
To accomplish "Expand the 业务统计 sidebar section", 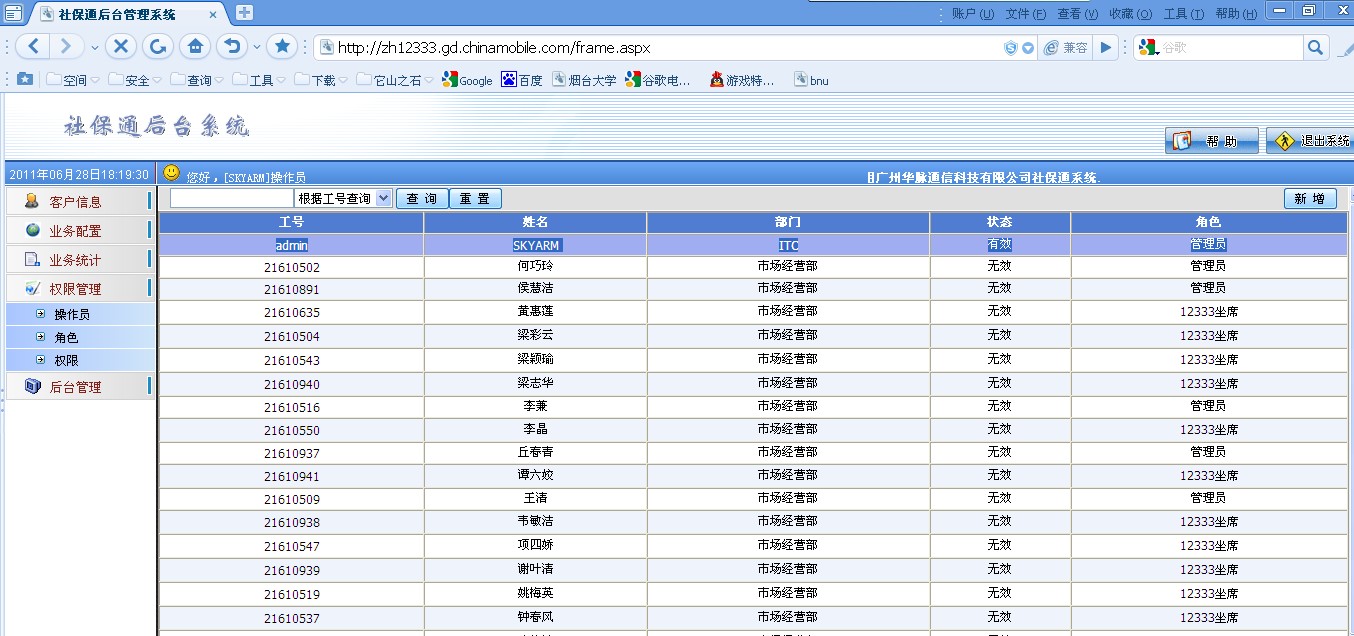I will click(x=78, y=259).
